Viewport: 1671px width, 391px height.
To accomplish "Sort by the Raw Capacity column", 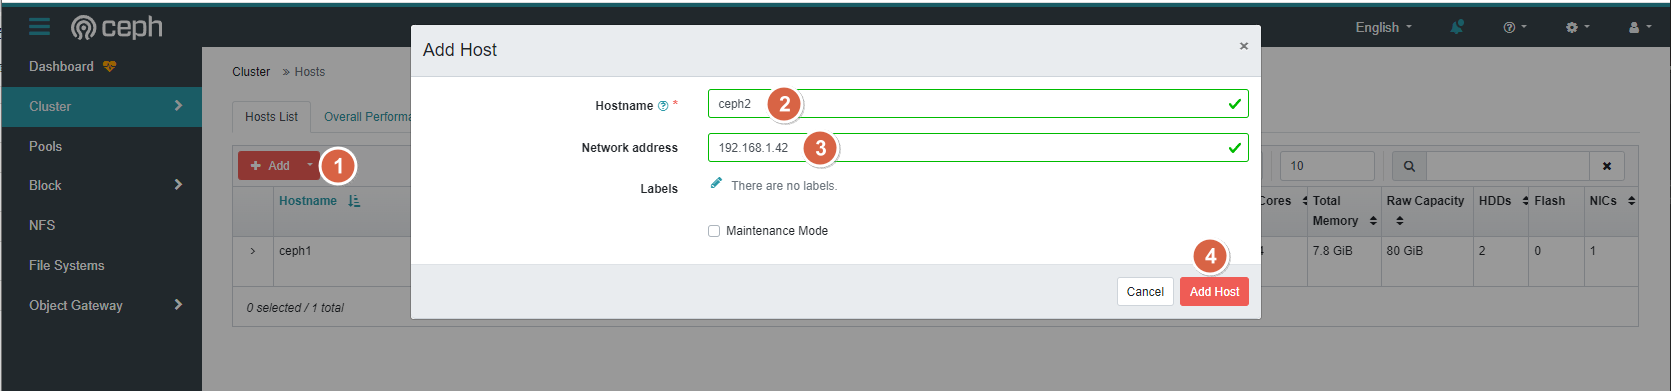I will 1426,211.
